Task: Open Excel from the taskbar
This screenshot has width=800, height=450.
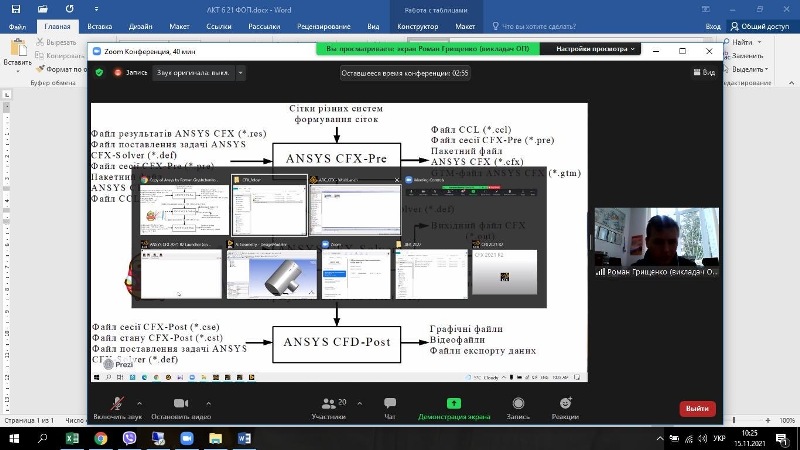Action: (x=72, y=438)
